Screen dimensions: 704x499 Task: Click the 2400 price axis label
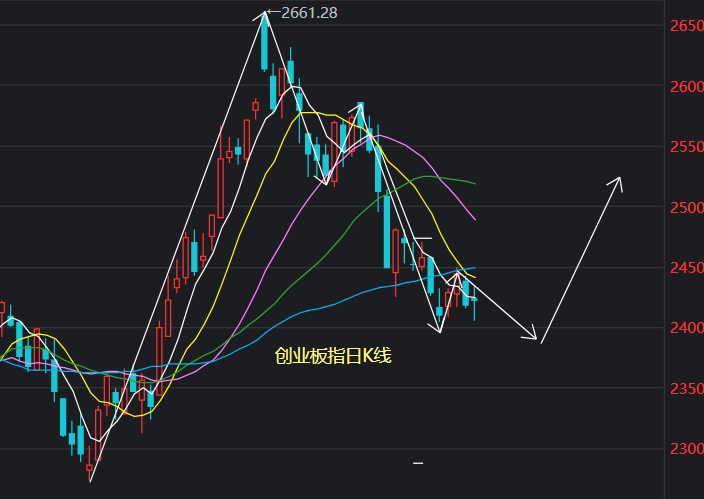[x=686, y=328]
